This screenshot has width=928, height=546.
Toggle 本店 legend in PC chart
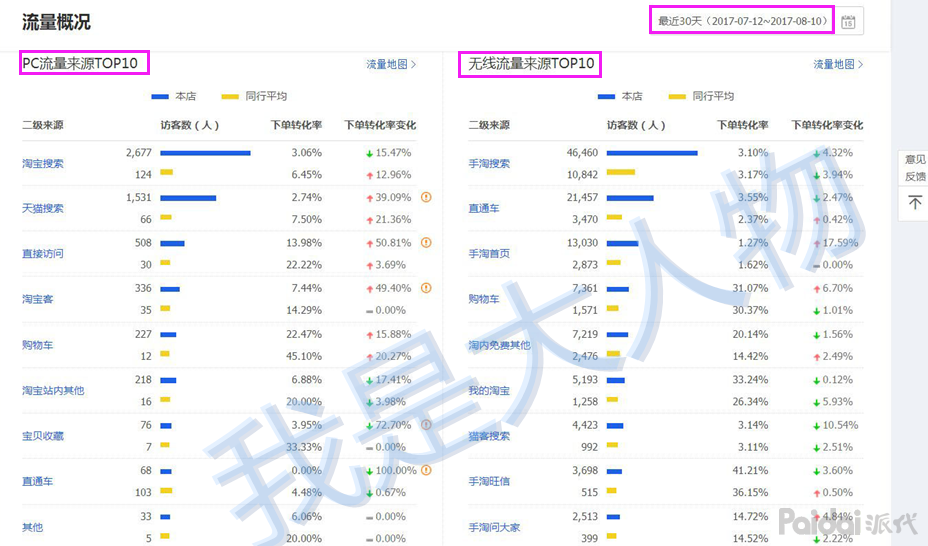click(x=173, y=96)
